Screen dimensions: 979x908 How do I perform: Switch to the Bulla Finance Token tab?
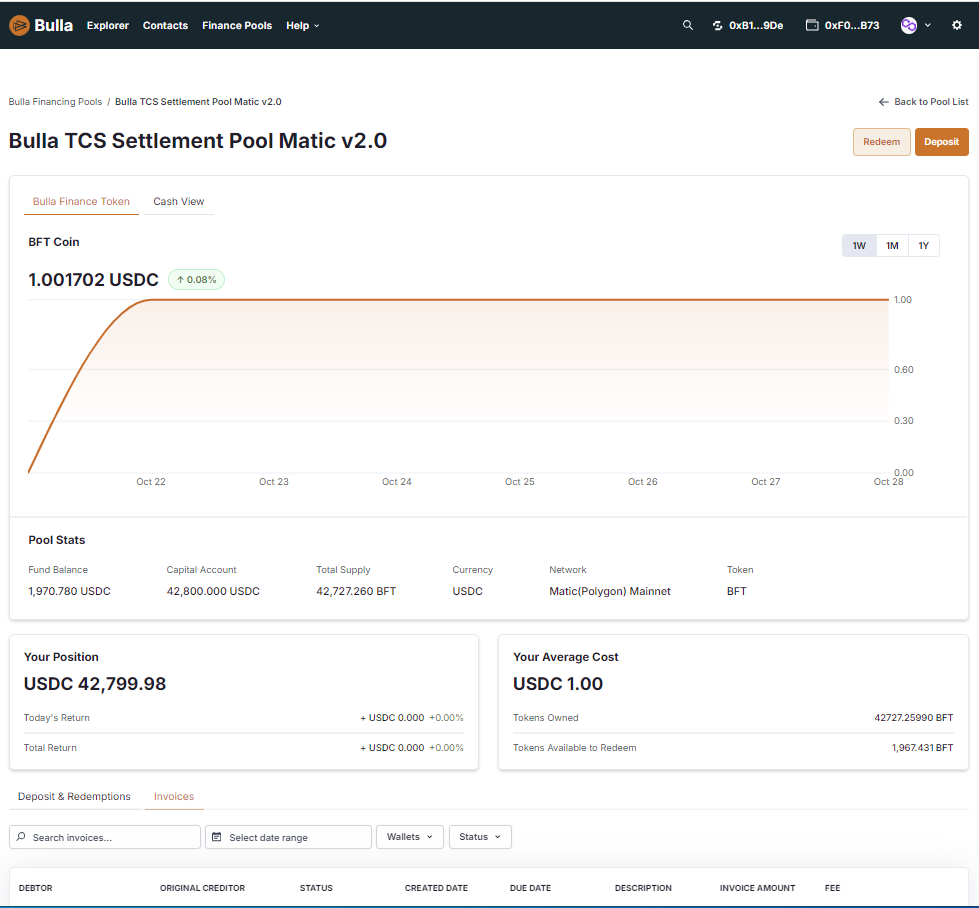point(81,202)
